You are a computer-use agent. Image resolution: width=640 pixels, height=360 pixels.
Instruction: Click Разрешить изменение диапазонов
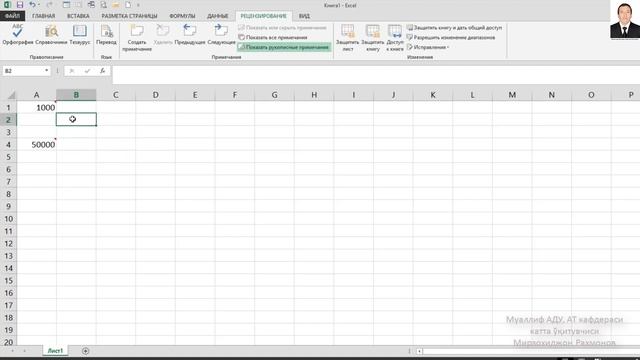click(451, 38)
